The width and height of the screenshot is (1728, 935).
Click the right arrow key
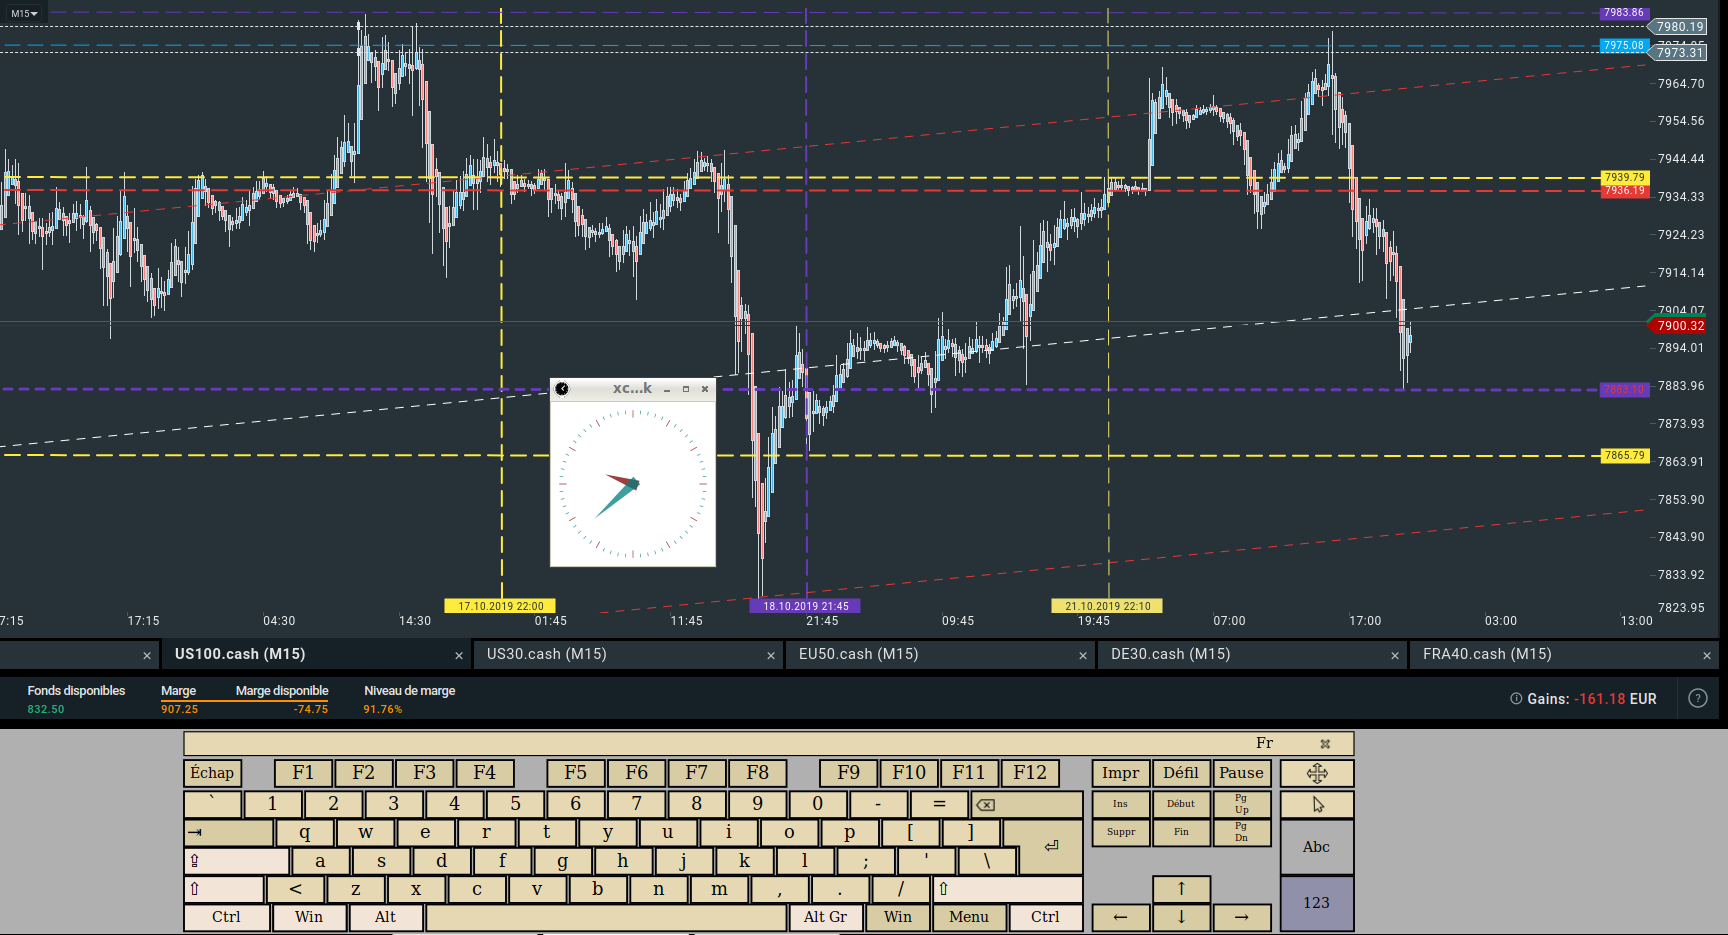pyautogui.click(x=1241, y=917)
